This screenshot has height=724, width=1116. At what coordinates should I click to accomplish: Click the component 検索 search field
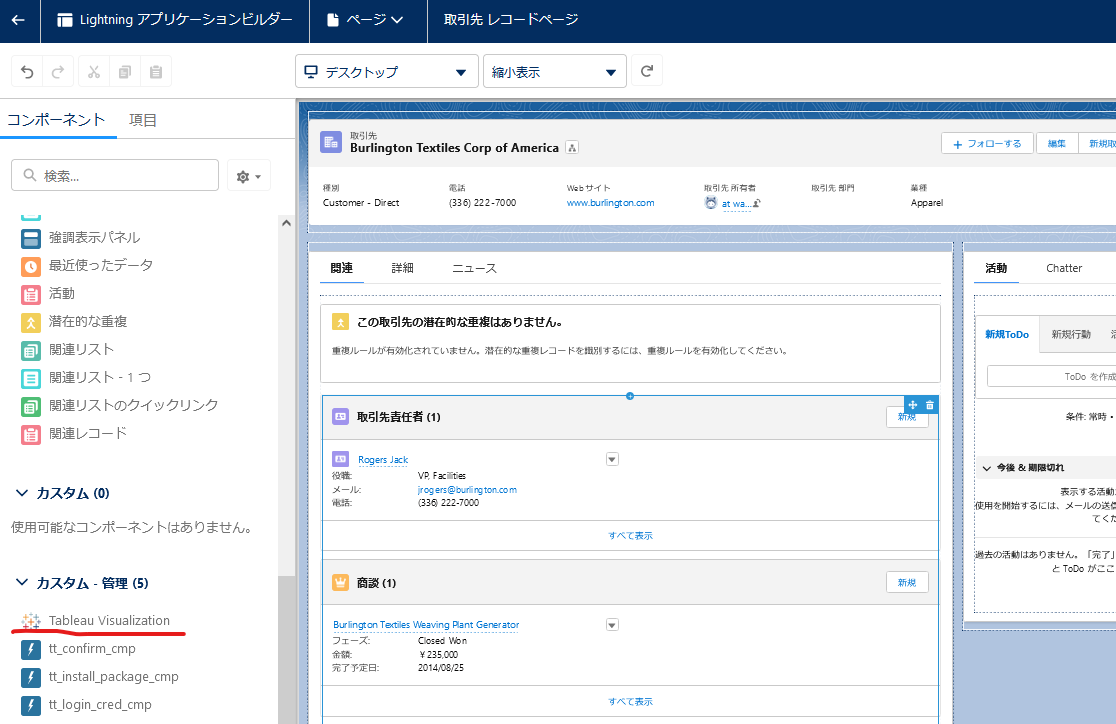tap(115, 175)
